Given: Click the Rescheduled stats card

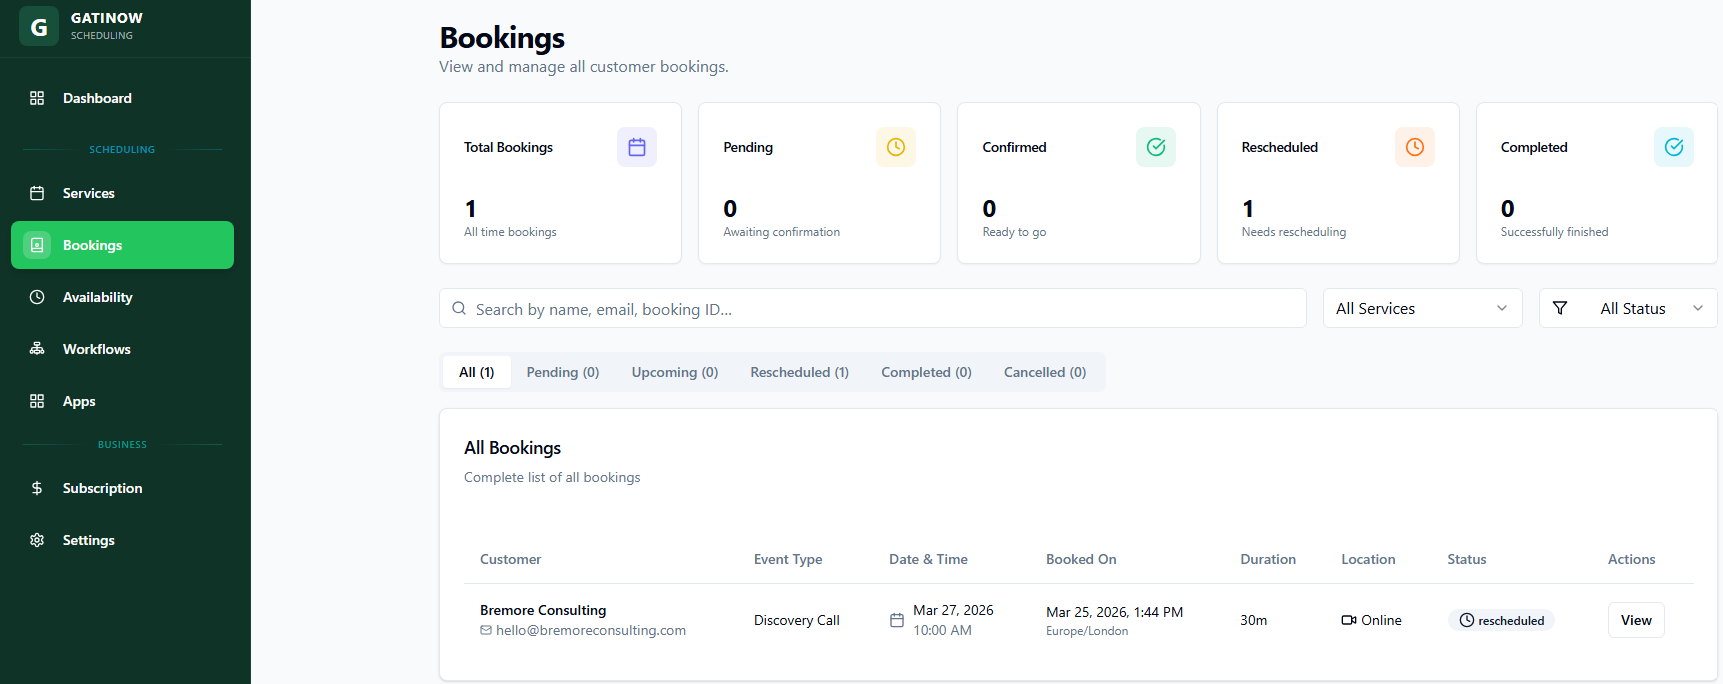Looking at the screenshot, I should [1338, 183].
